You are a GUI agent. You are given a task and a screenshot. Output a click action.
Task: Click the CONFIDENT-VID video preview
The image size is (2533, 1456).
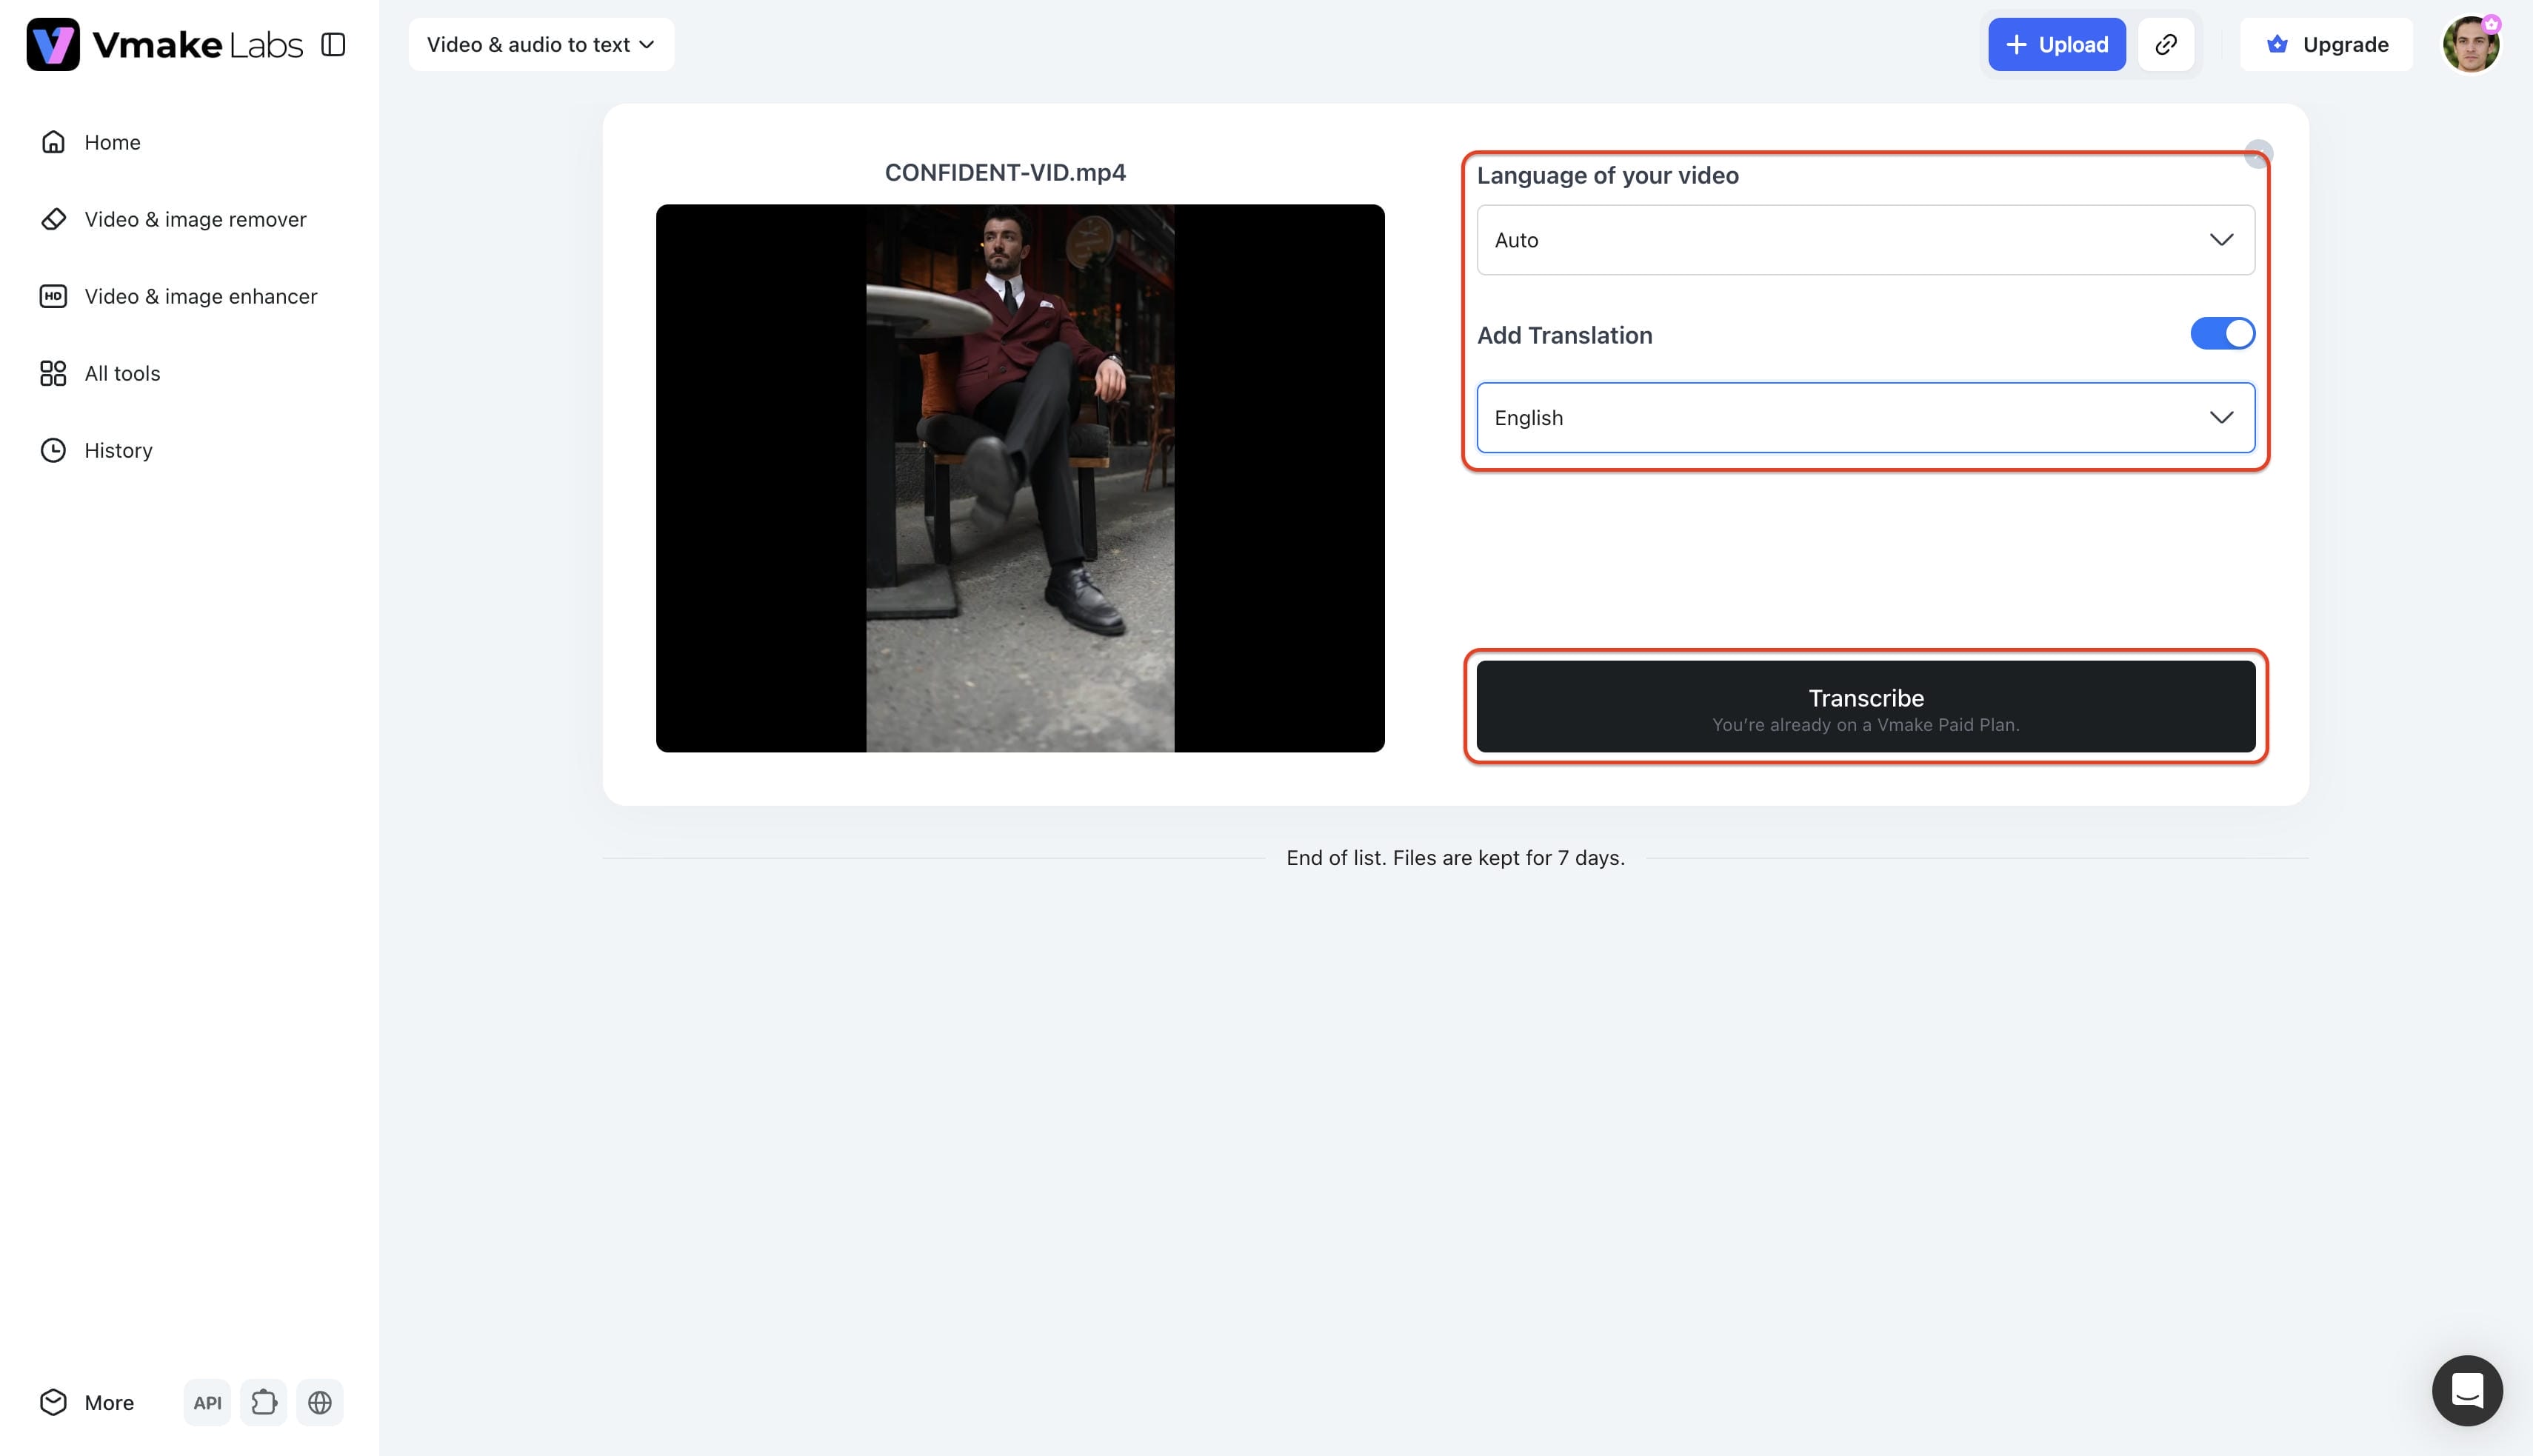1020,478
